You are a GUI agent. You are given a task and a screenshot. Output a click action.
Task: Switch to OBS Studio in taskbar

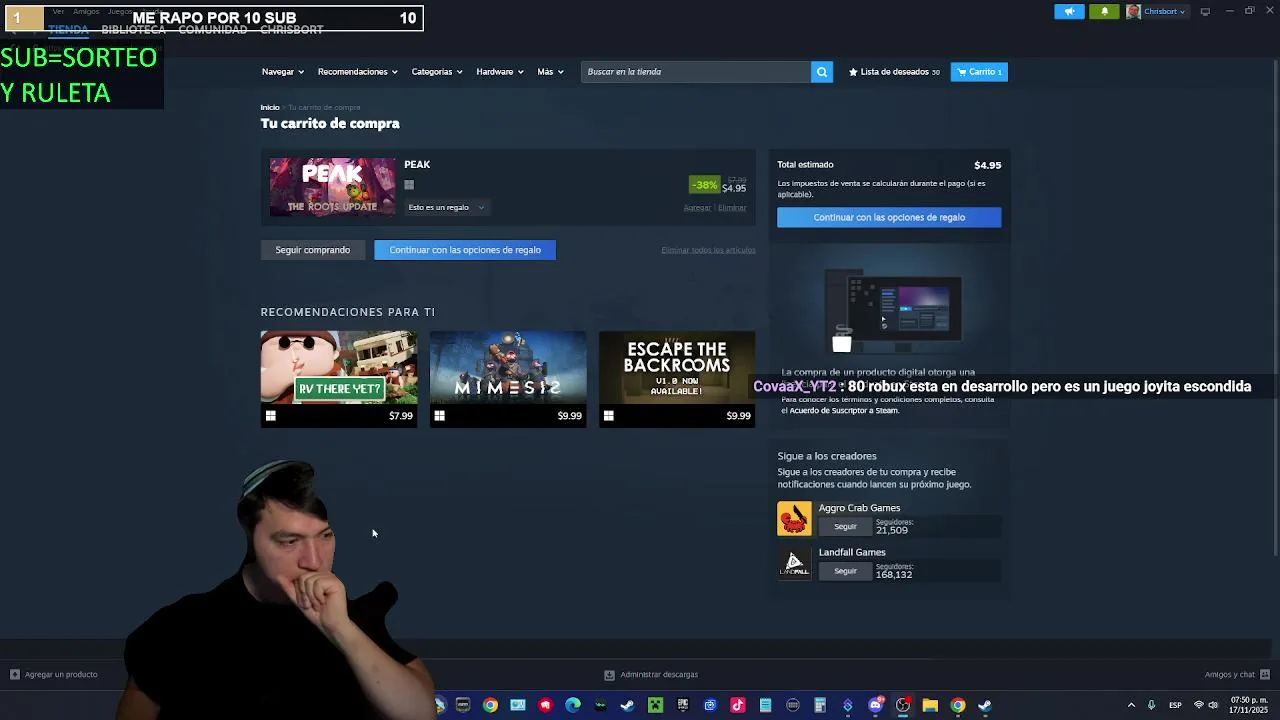903,705
